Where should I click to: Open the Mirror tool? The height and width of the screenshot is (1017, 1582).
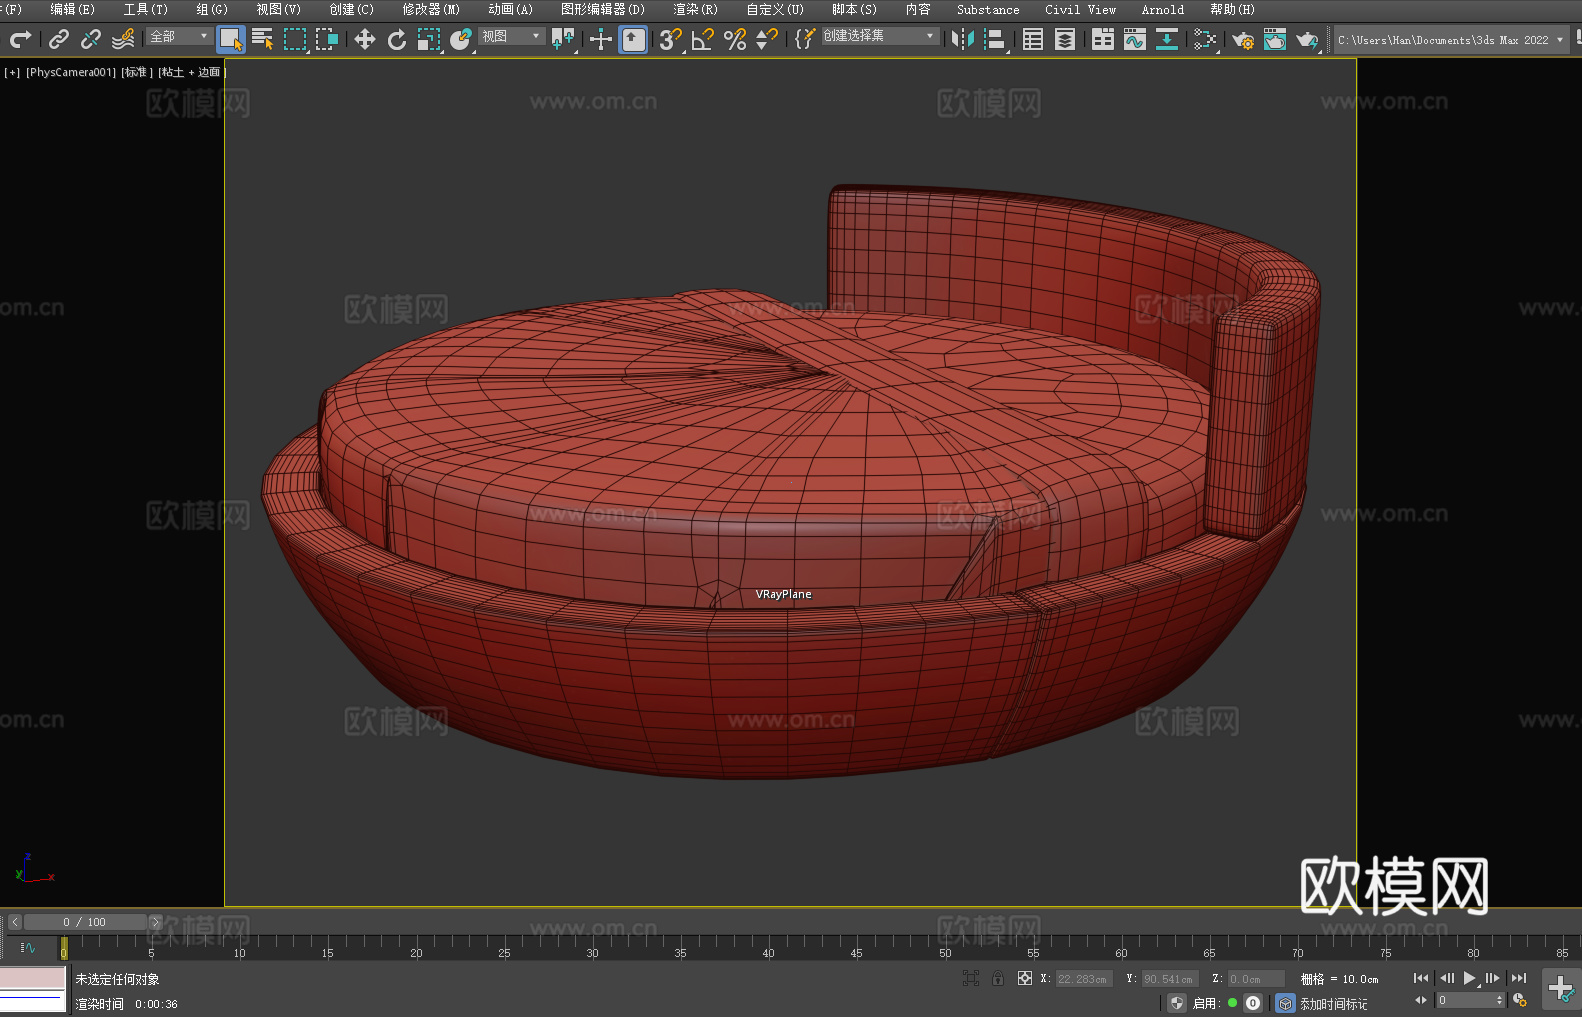(x=962, y=39)
